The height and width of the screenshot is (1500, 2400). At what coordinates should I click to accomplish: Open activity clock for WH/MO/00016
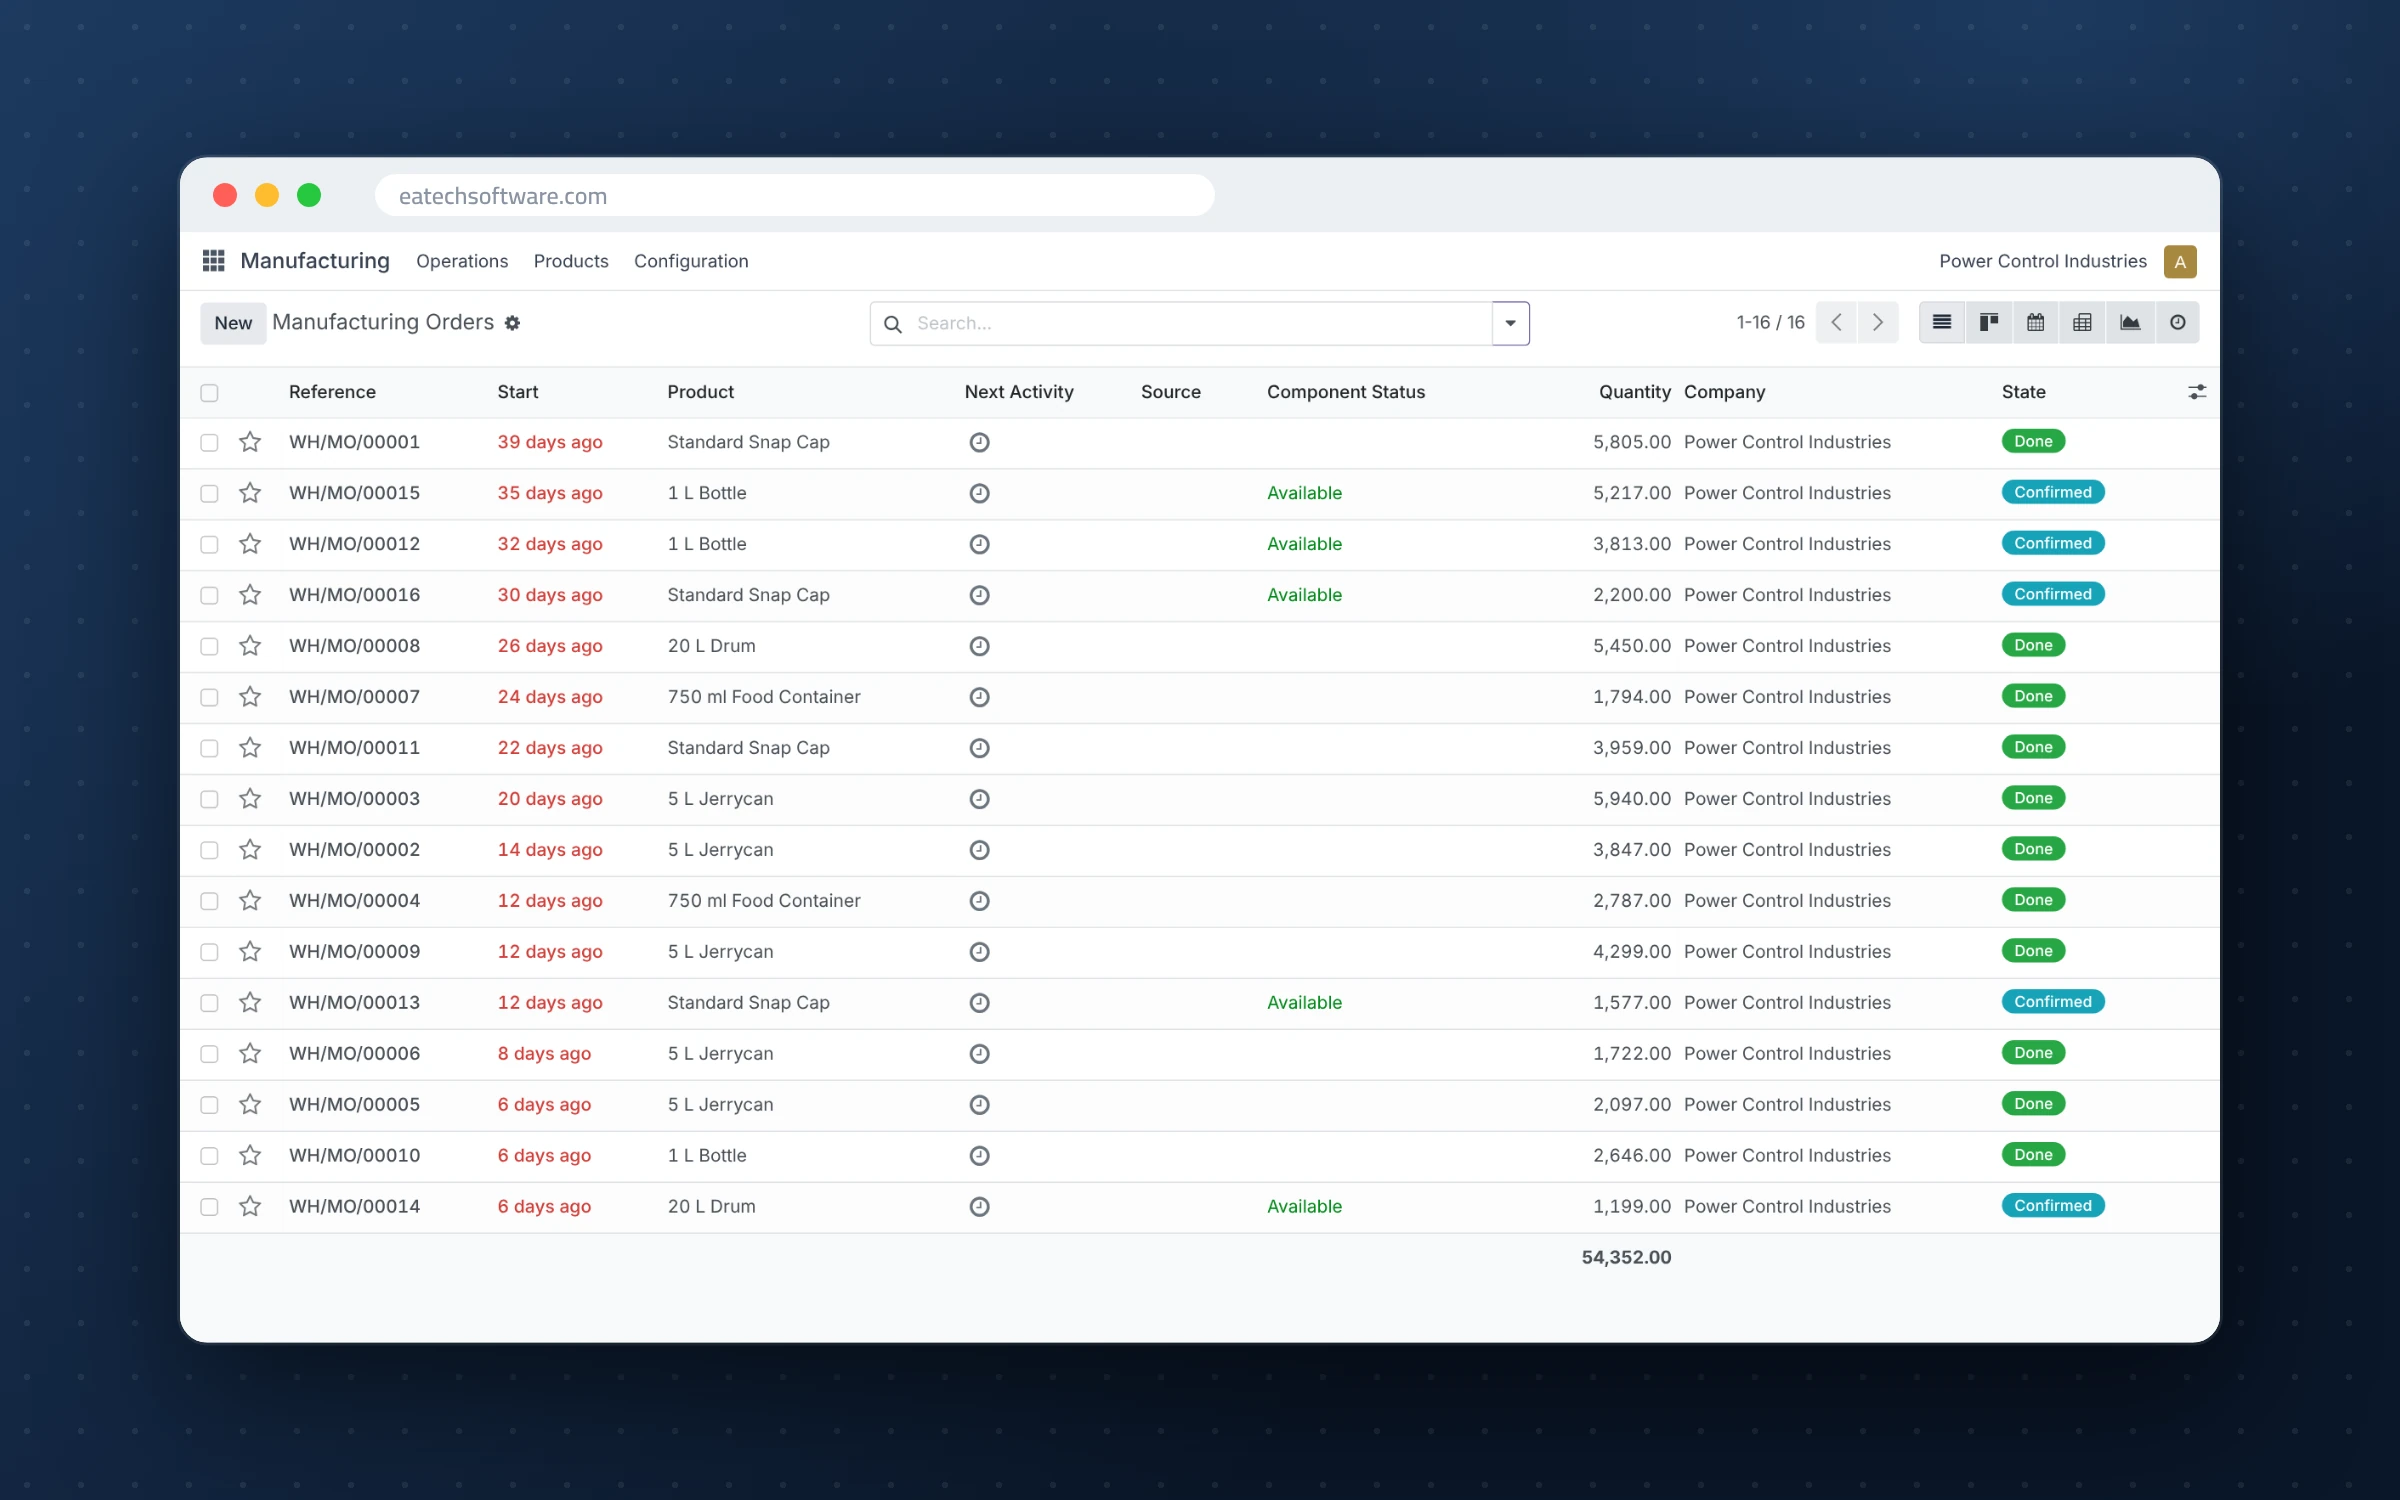point(980,595)
